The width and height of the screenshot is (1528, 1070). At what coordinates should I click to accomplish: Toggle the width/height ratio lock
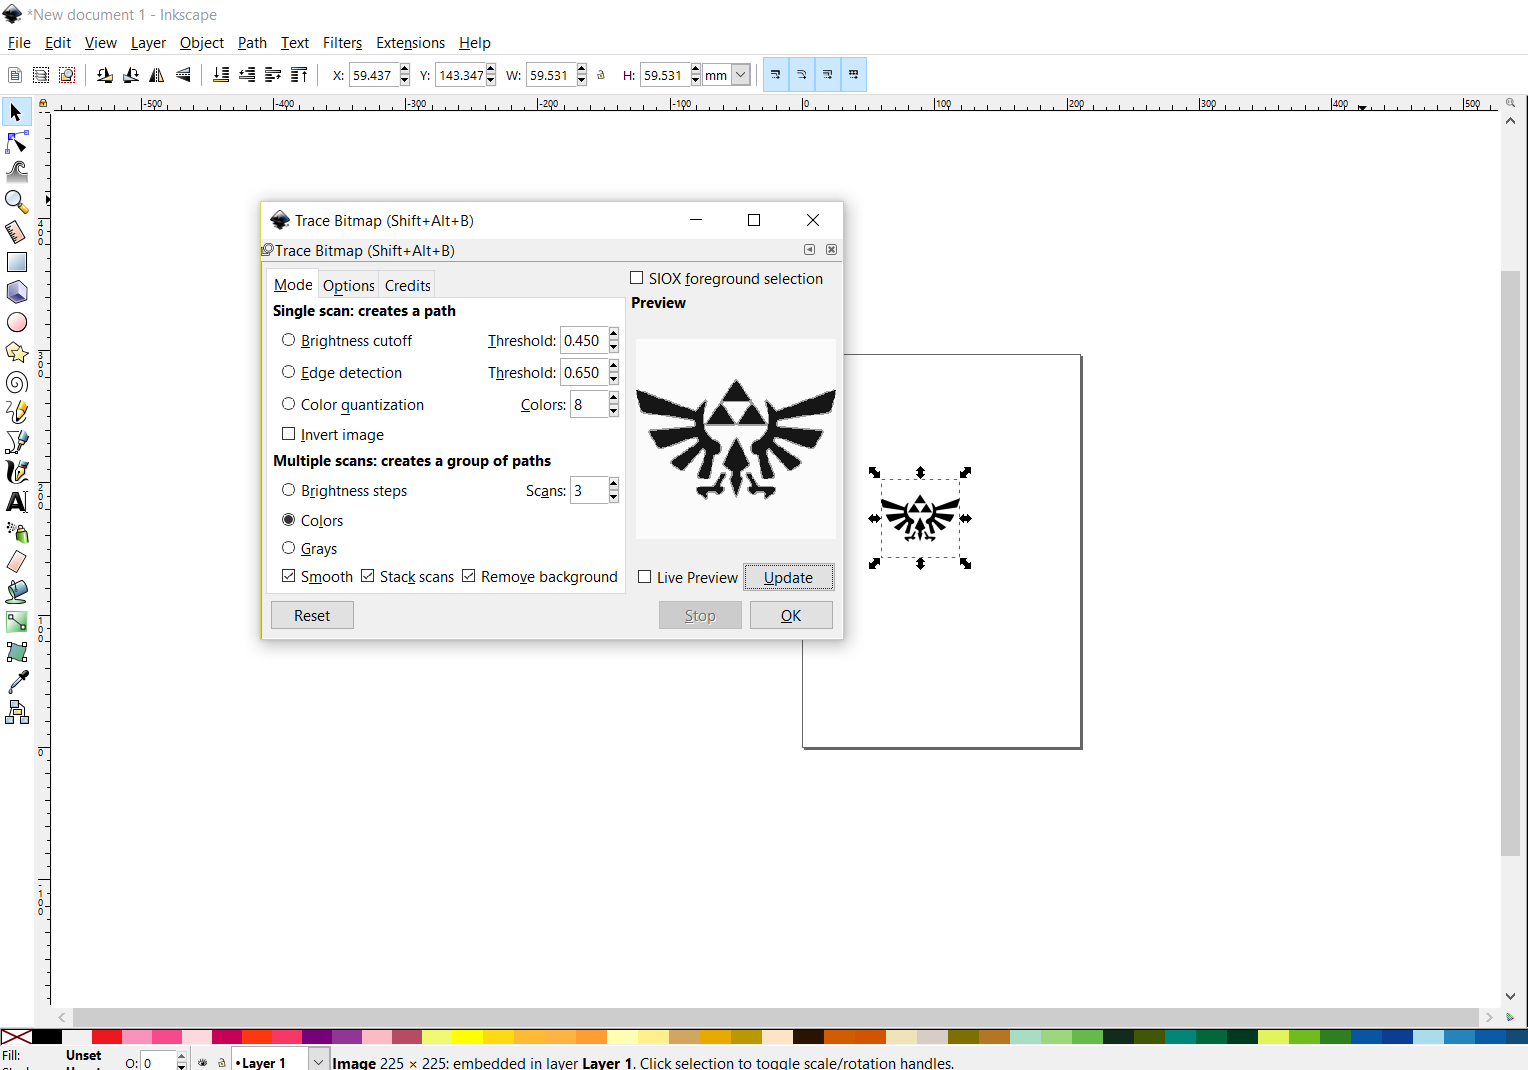601,75
